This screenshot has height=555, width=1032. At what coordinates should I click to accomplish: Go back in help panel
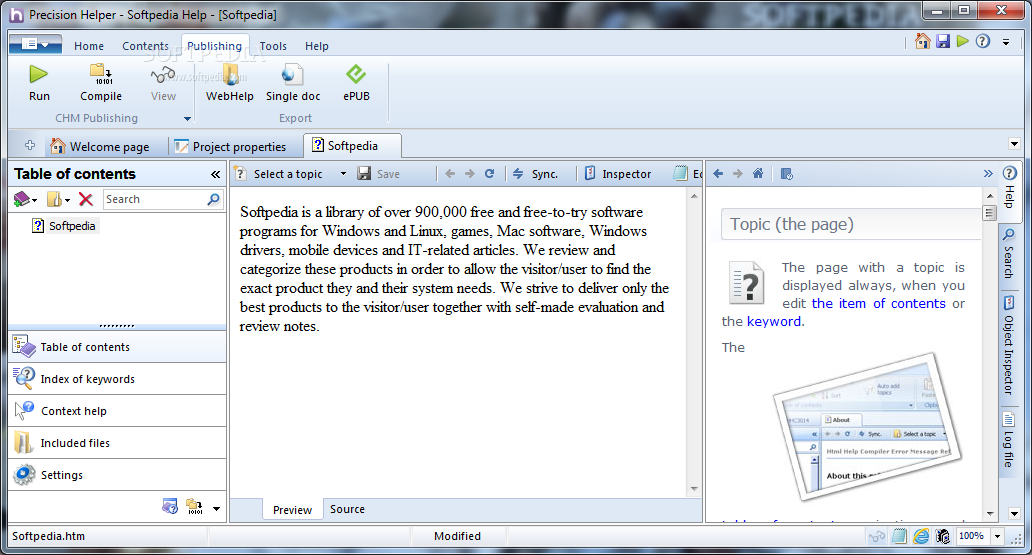718,174
